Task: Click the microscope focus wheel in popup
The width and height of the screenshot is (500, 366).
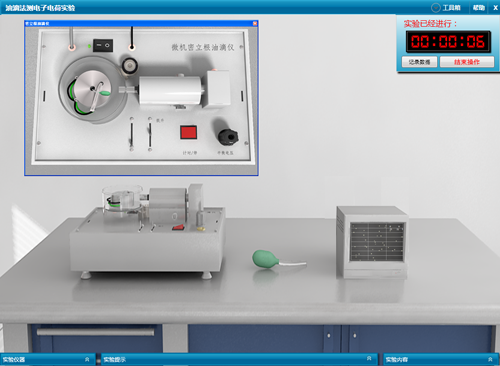Action: click(129, 66)
